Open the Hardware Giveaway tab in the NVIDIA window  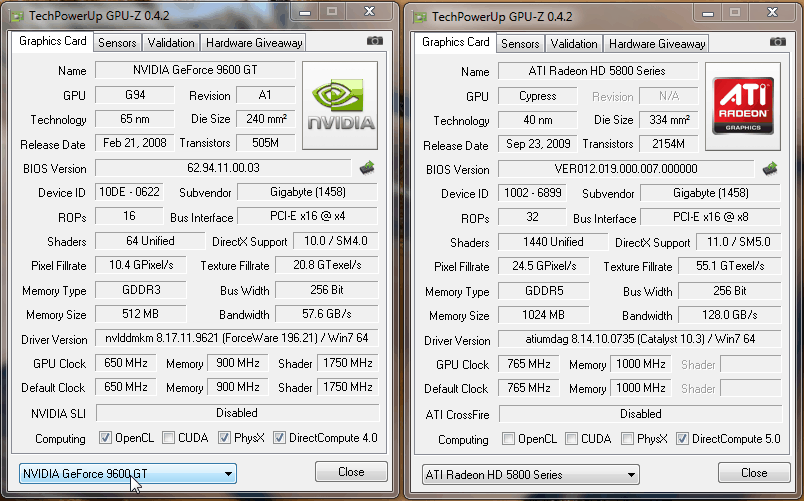pos(254,43)
